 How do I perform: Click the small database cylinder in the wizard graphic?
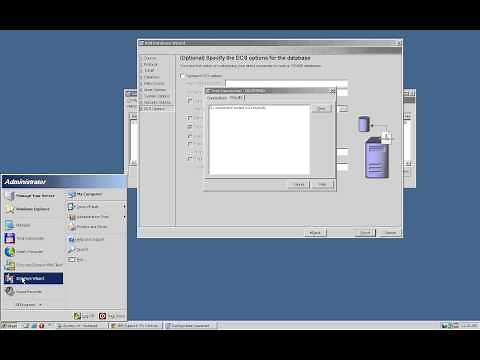[x=364, y=124]
